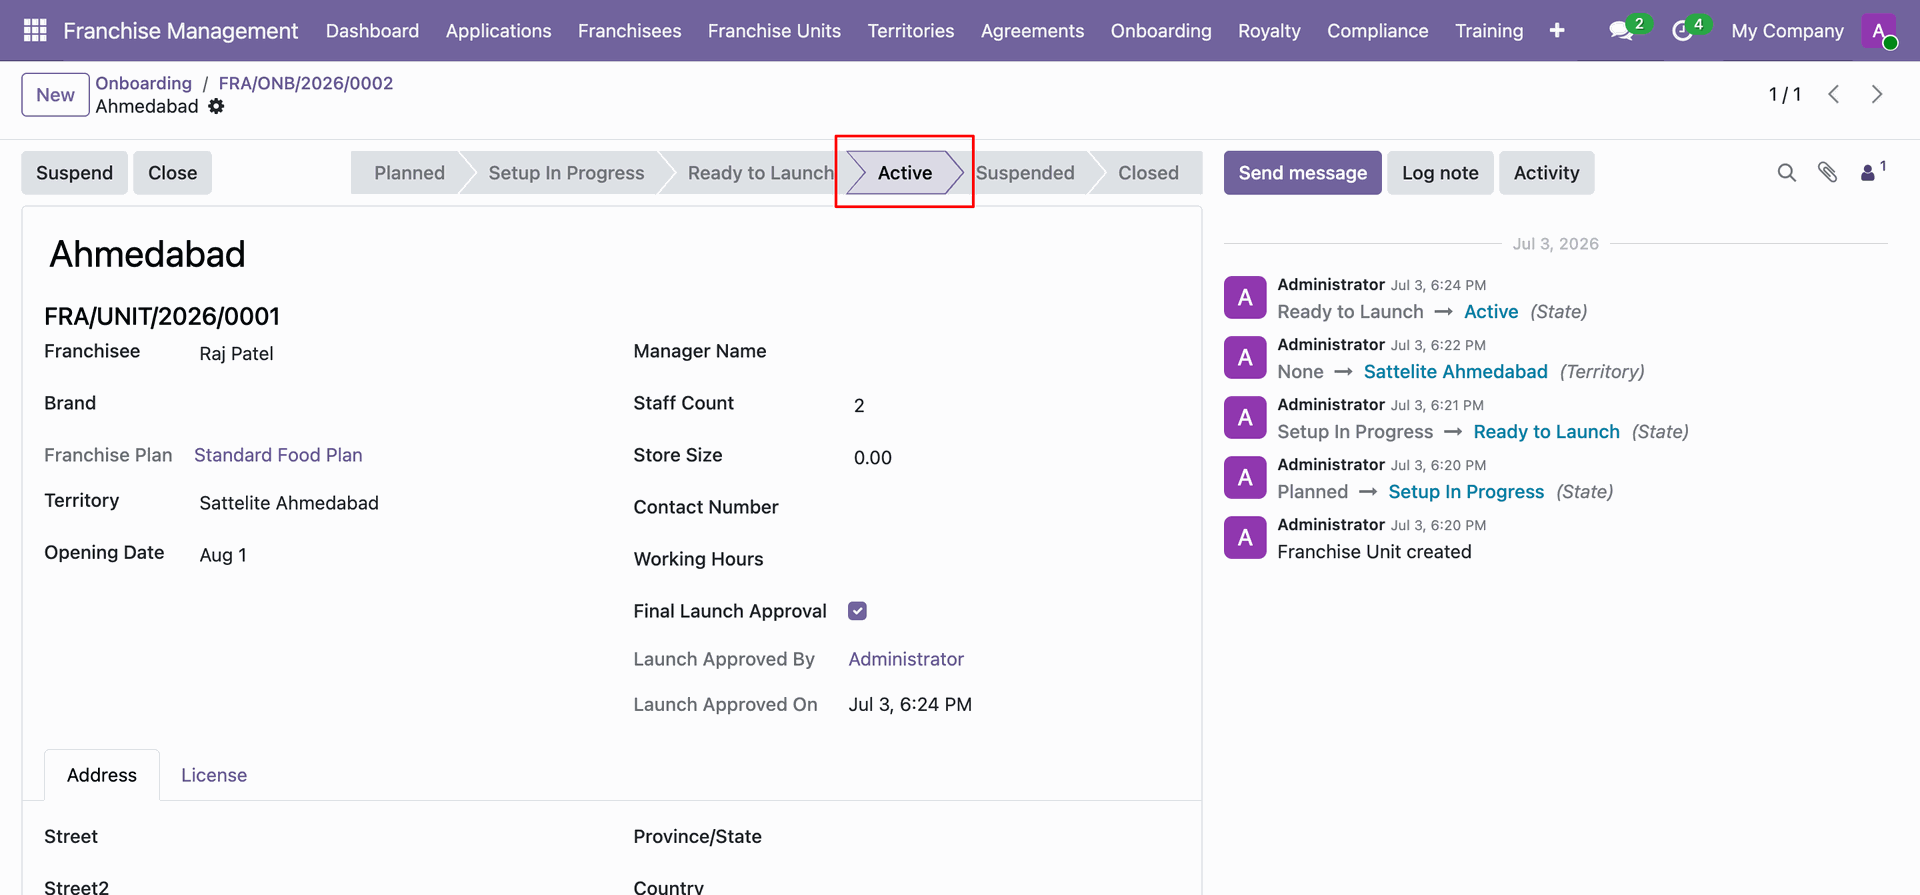Open the Onboarding menu
The width and height of the screenshot is (1920, 895).
click(1160, 31)
